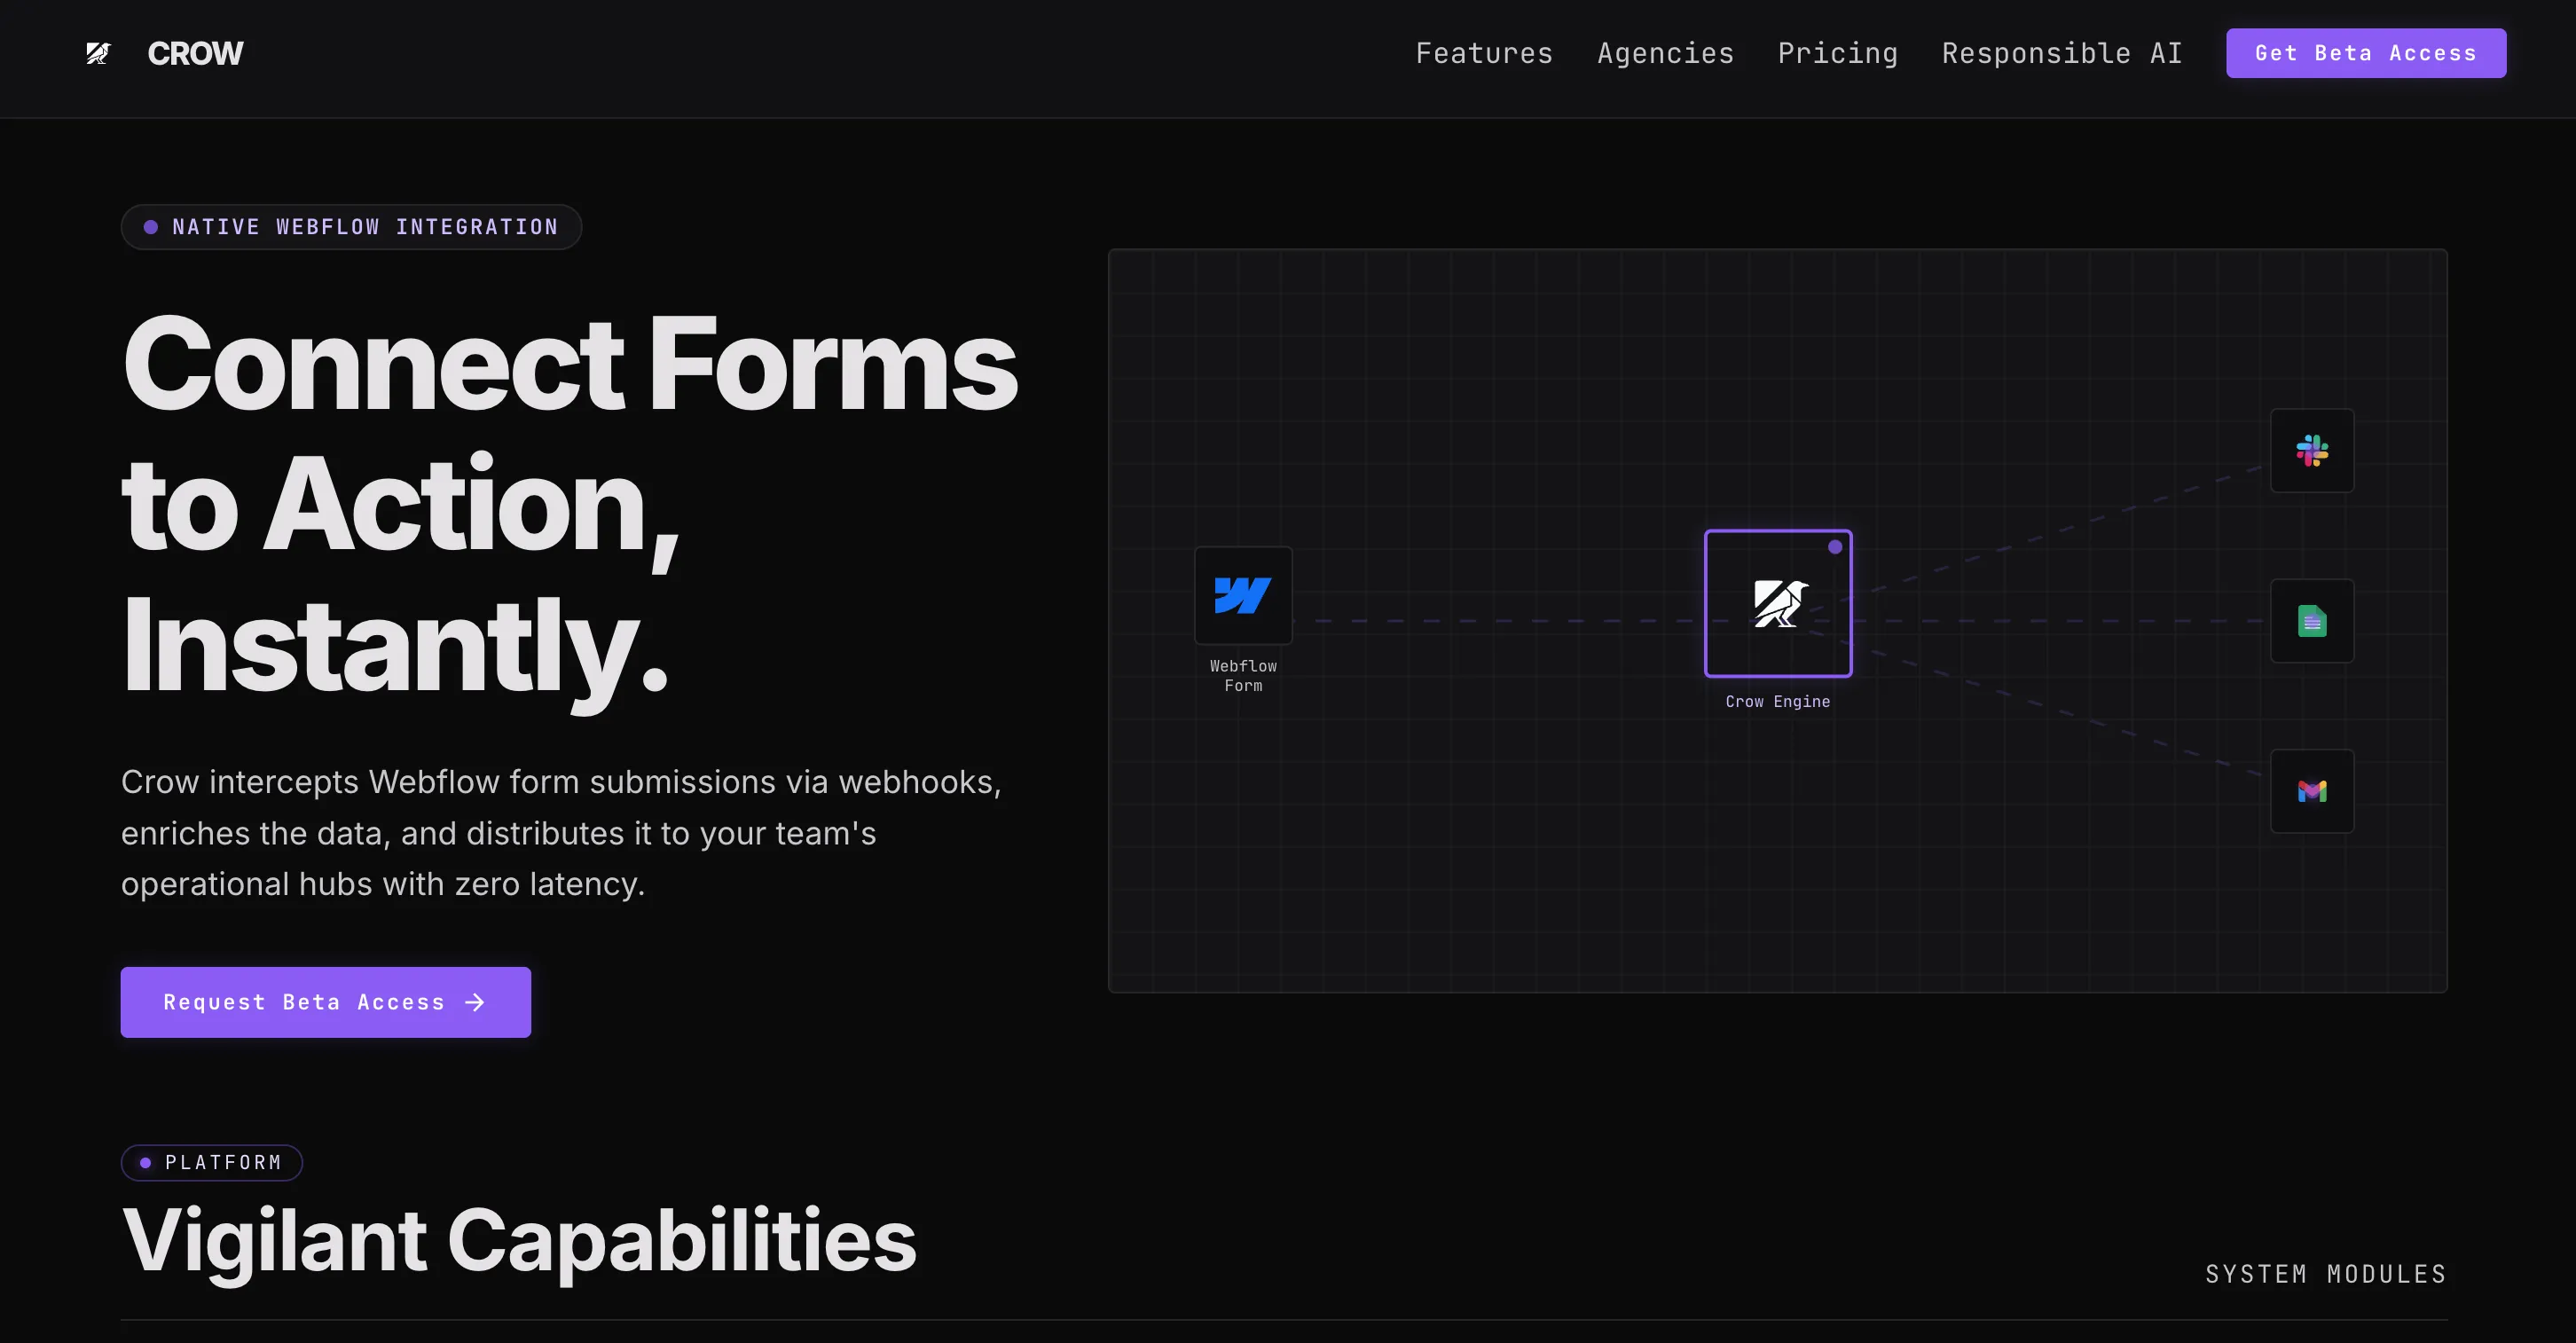This screenshot has width=2576, height=1343.
Task: Click the Crow bird logo icon in header
Action: coord(98,53)
